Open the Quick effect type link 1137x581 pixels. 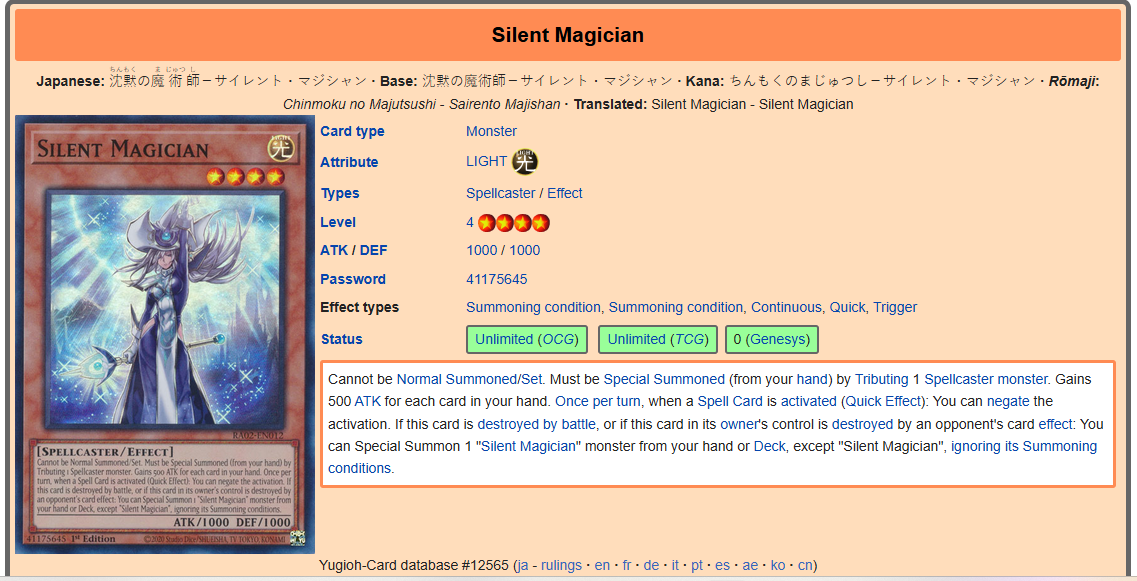pyautogui.click(x=847, y=308)
